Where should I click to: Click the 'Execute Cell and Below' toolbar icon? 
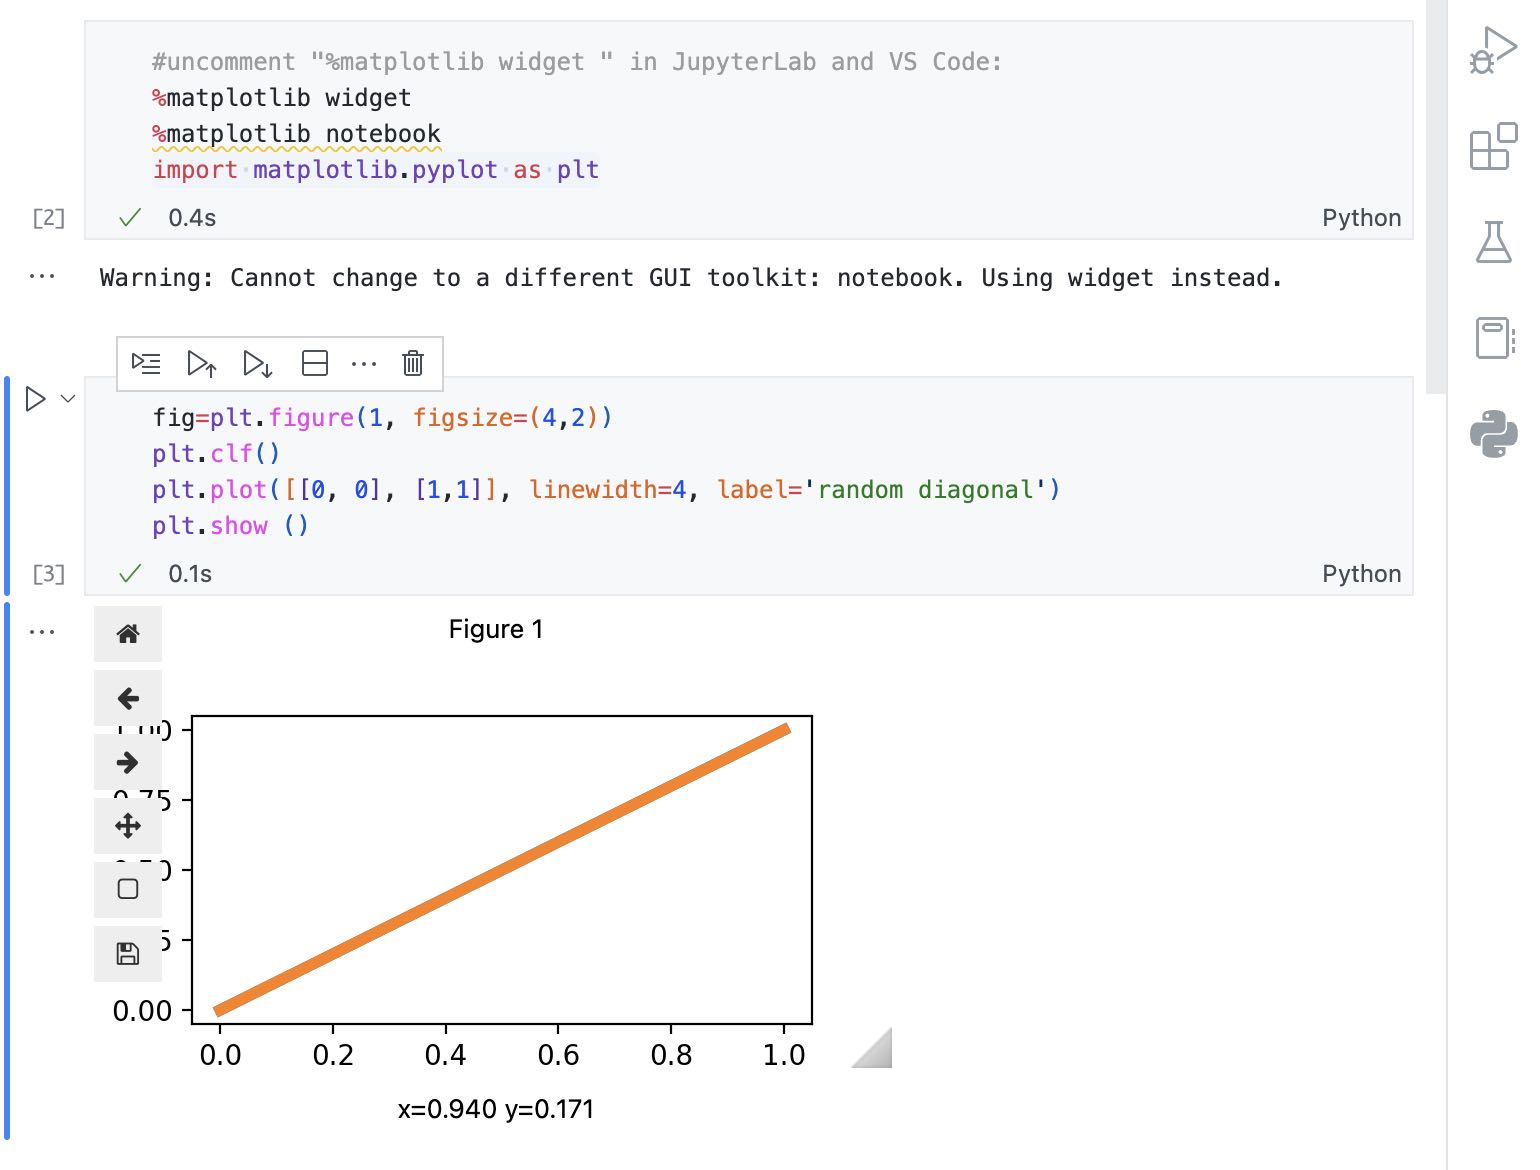coord(258,363)
